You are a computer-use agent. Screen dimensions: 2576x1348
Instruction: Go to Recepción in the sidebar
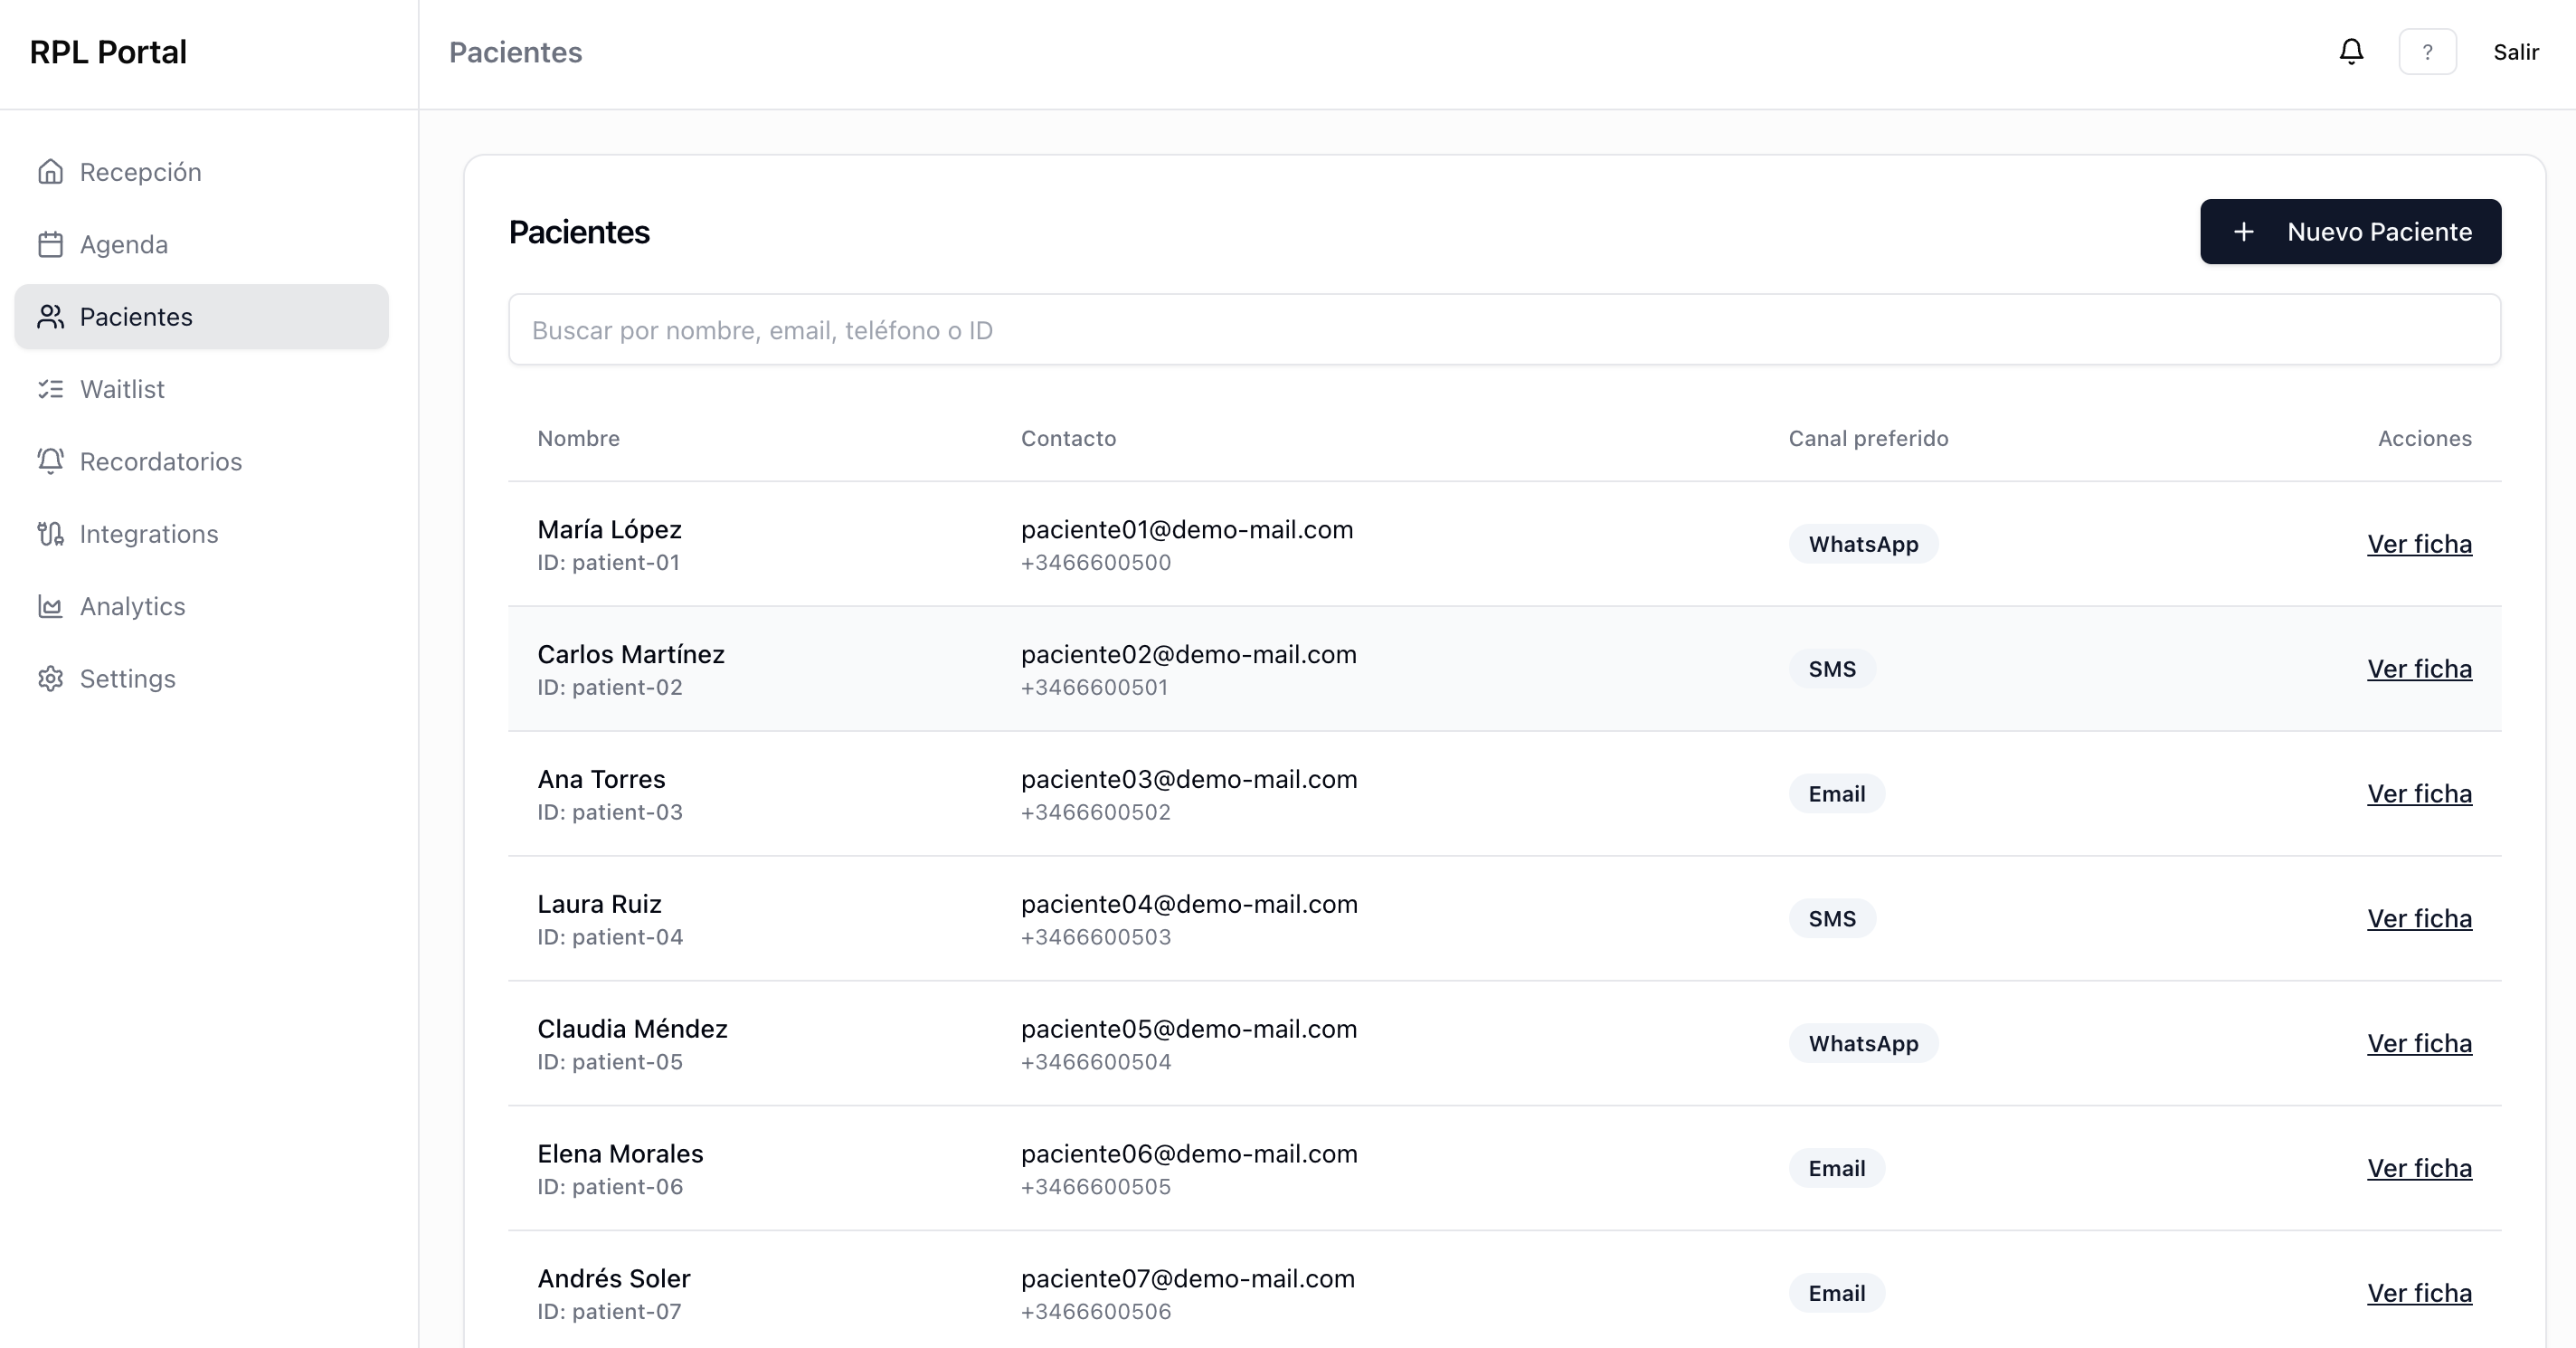click(x=201, y=172)
